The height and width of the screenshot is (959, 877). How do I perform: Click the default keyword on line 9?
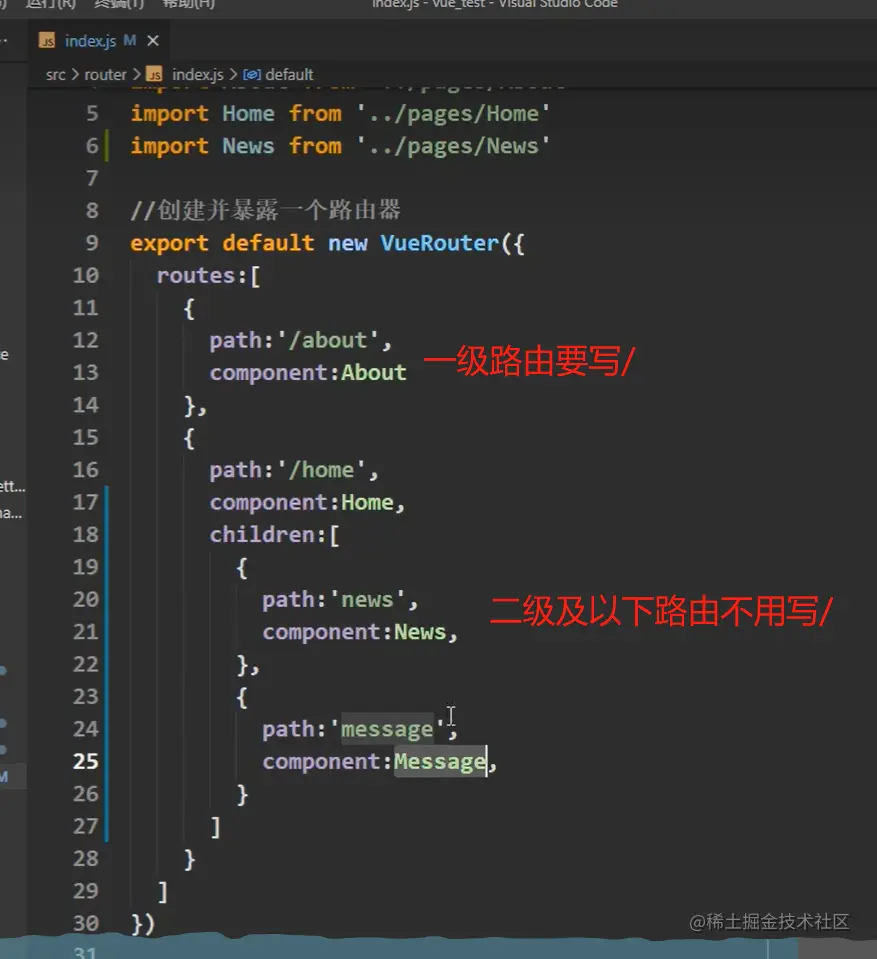pos(268,243)
